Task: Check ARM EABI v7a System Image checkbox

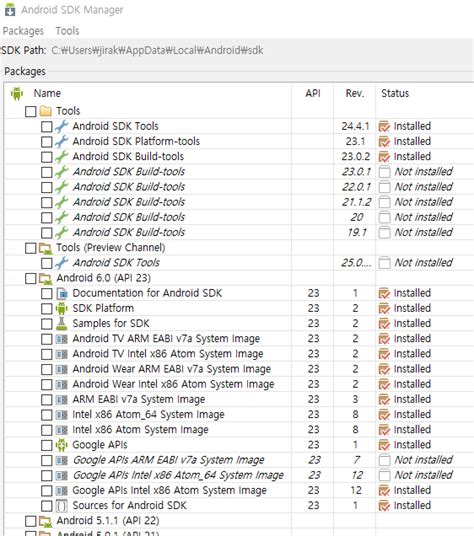Action: (46, 400)
